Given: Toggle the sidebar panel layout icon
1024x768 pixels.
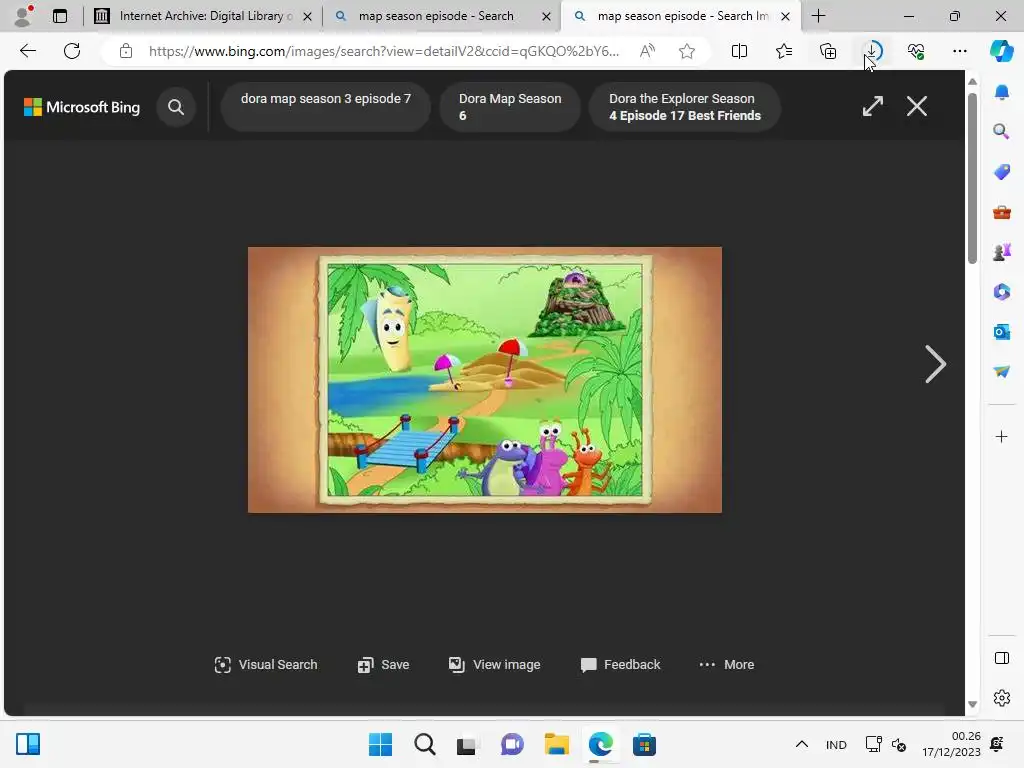Looking at the screenshot, I should (1002, 658).
